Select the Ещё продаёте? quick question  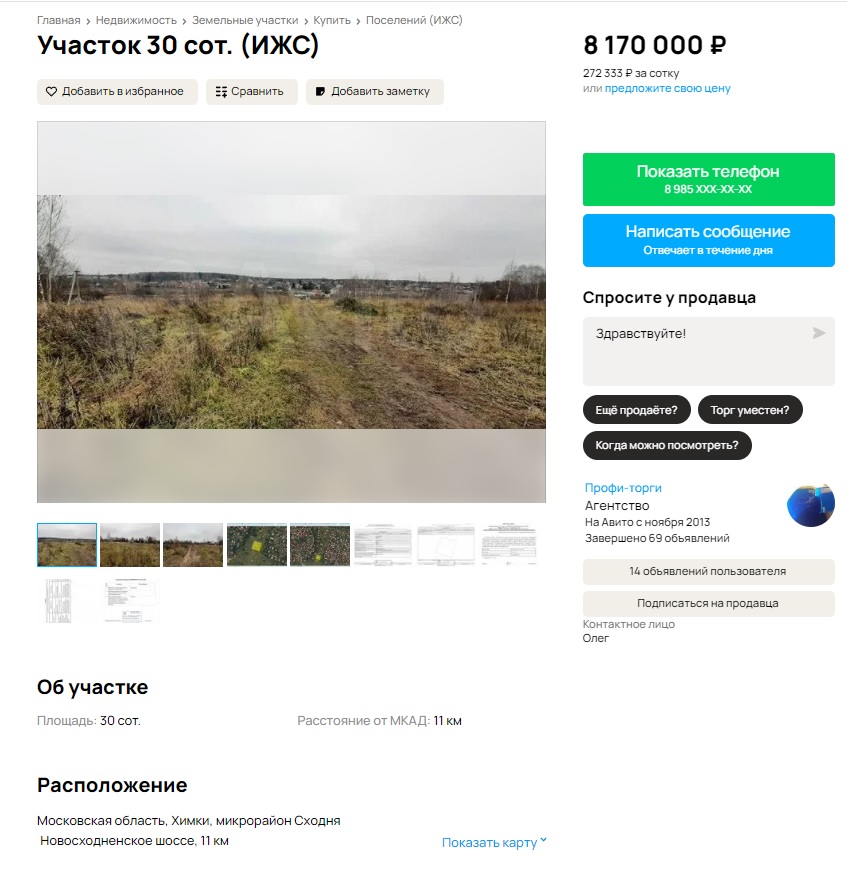pos(636,410)
